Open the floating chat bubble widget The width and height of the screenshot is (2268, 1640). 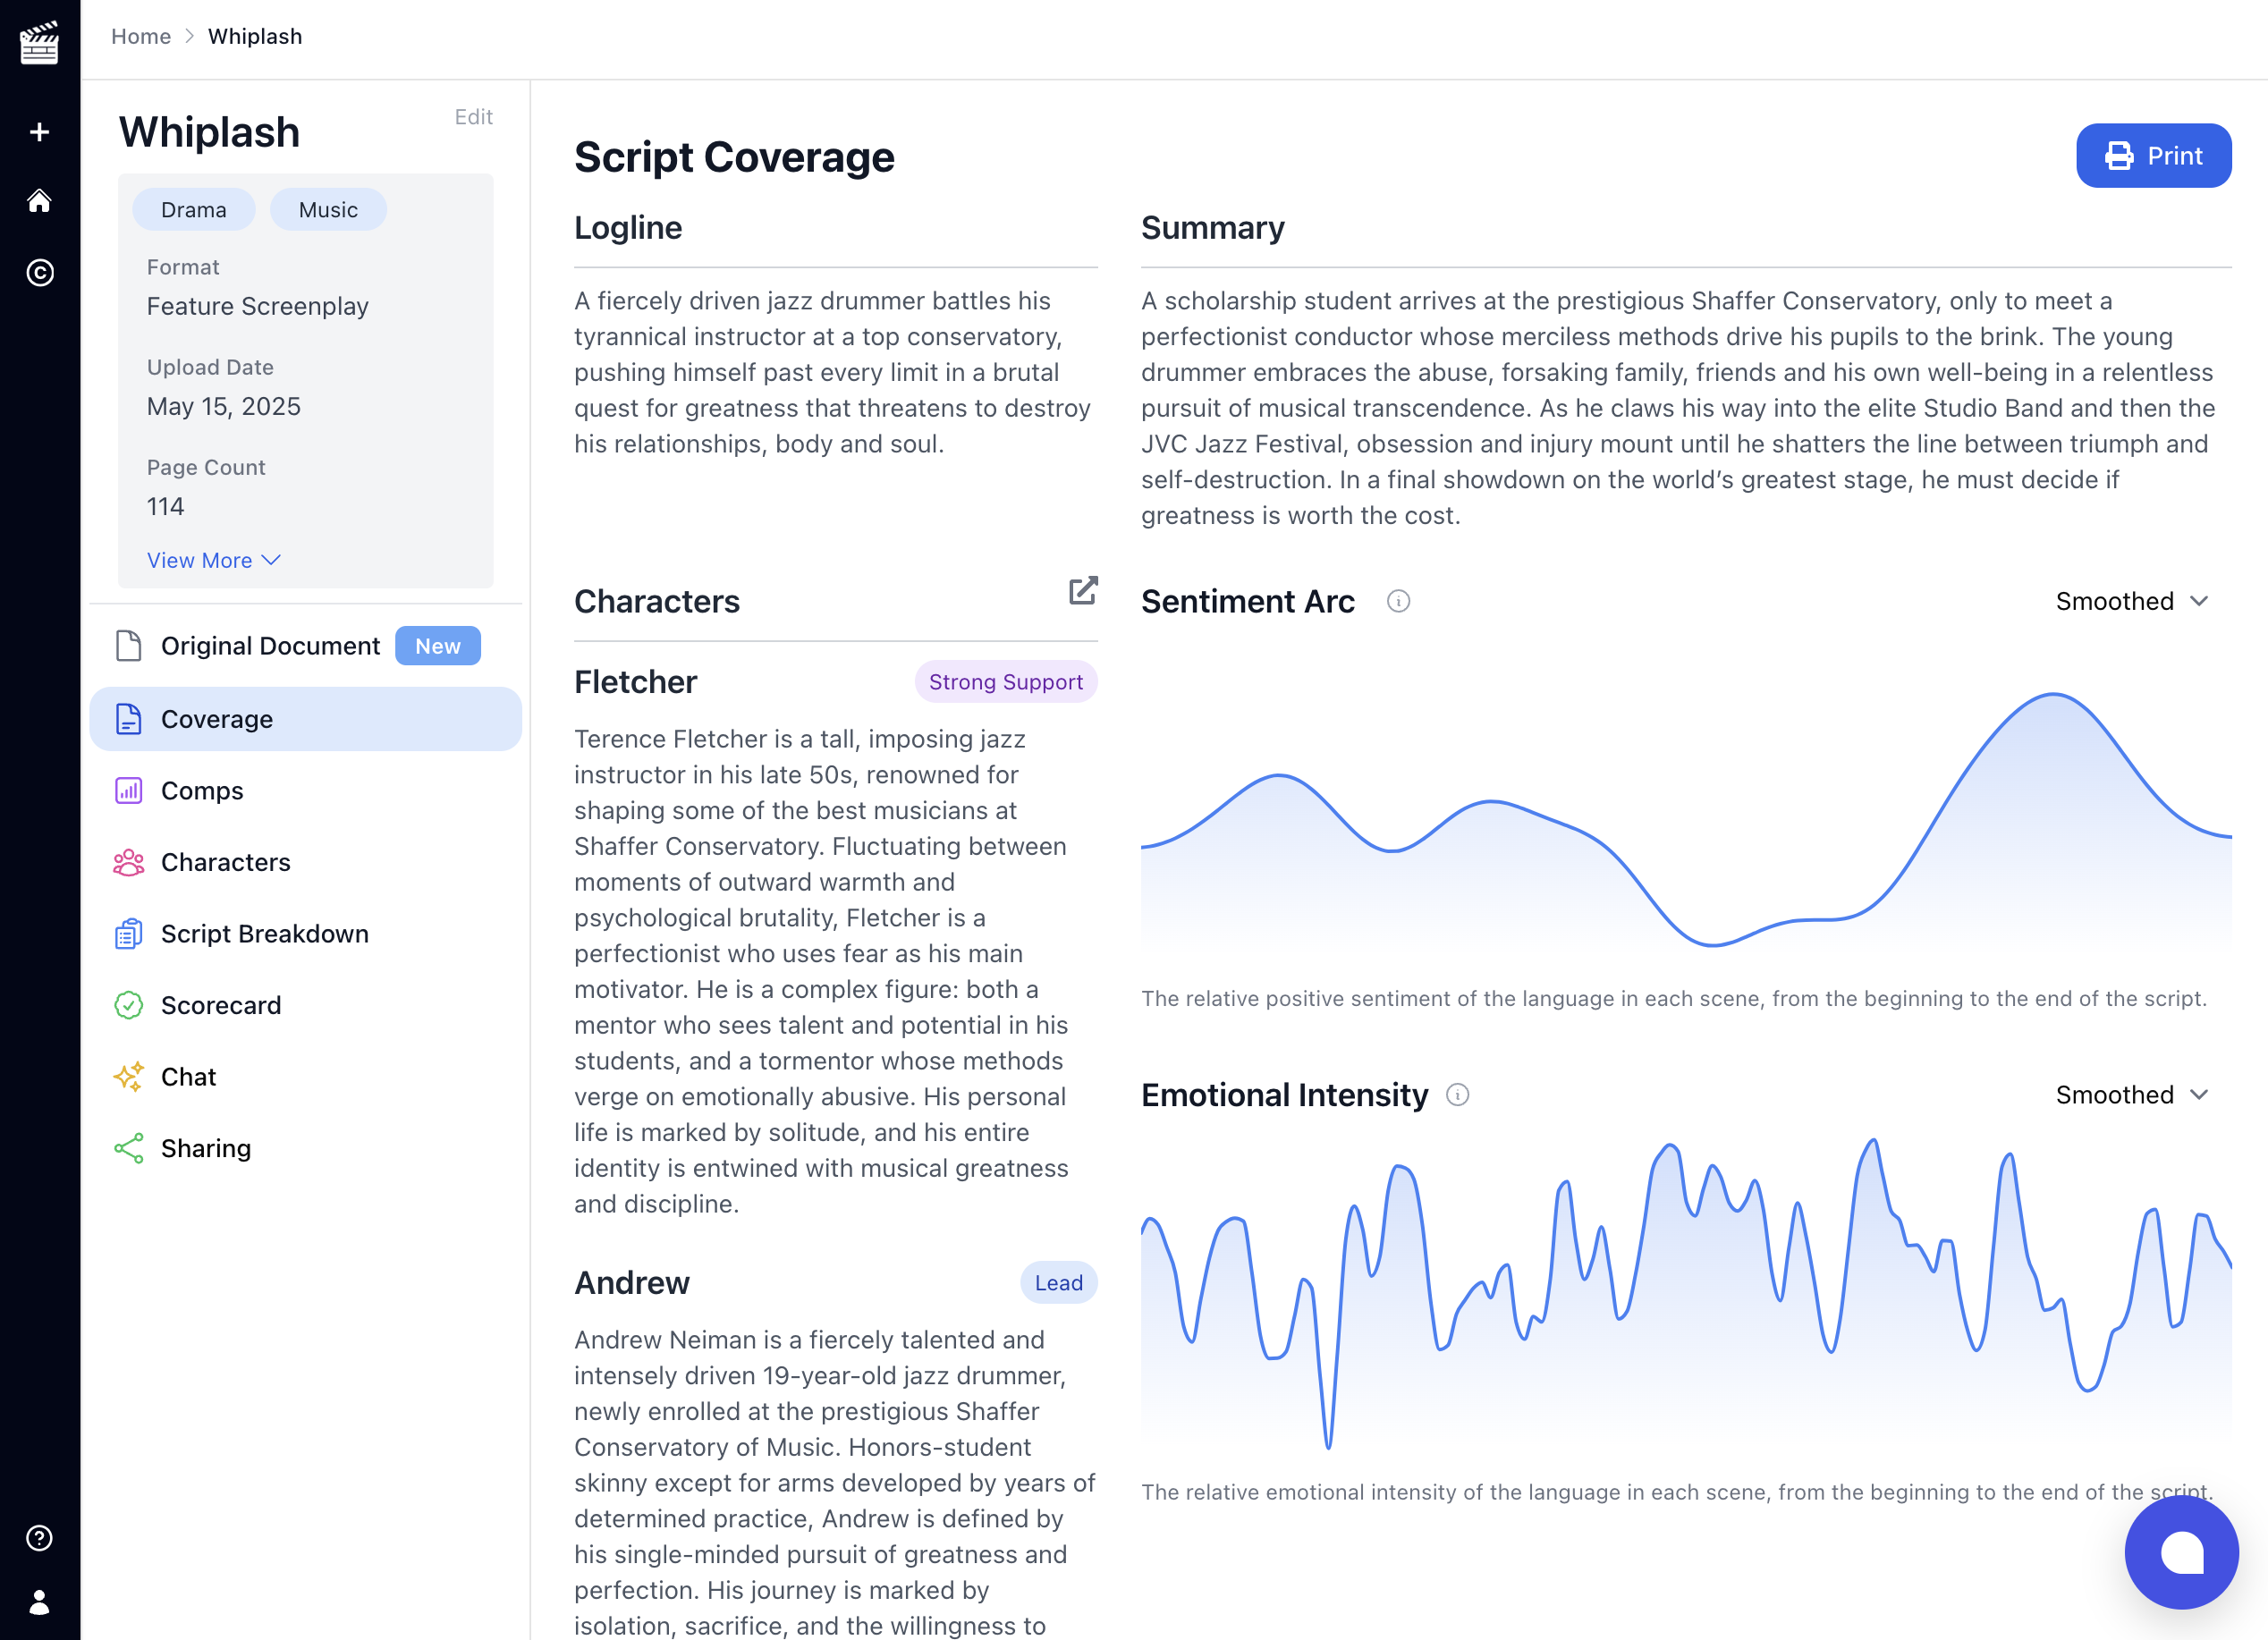coord(2182,1552)
